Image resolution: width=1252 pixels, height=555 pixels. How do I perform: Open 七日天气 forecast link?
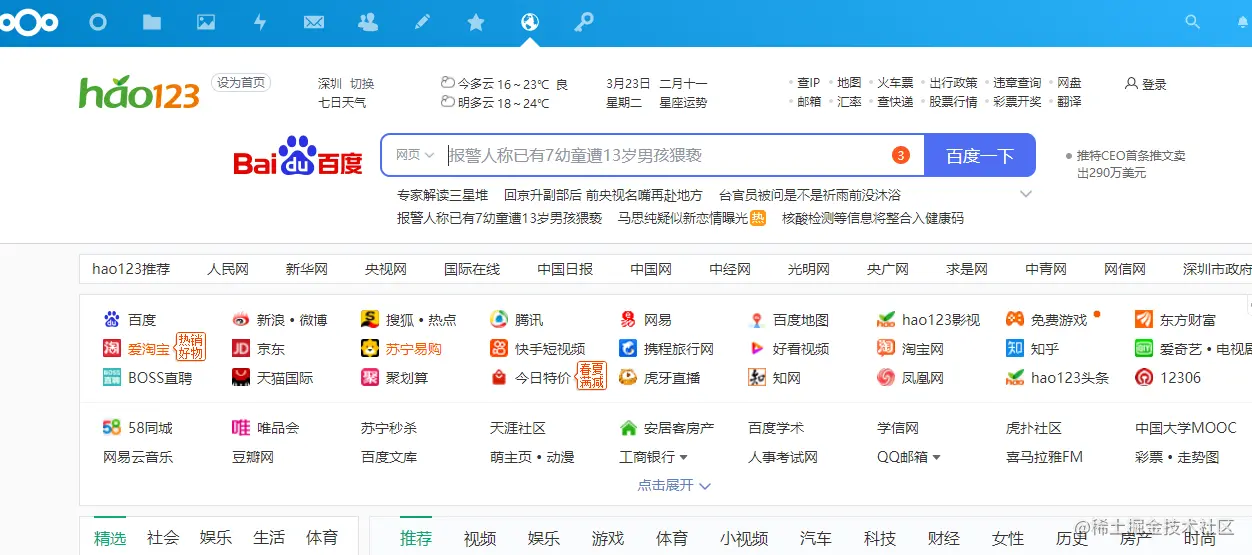342,102
